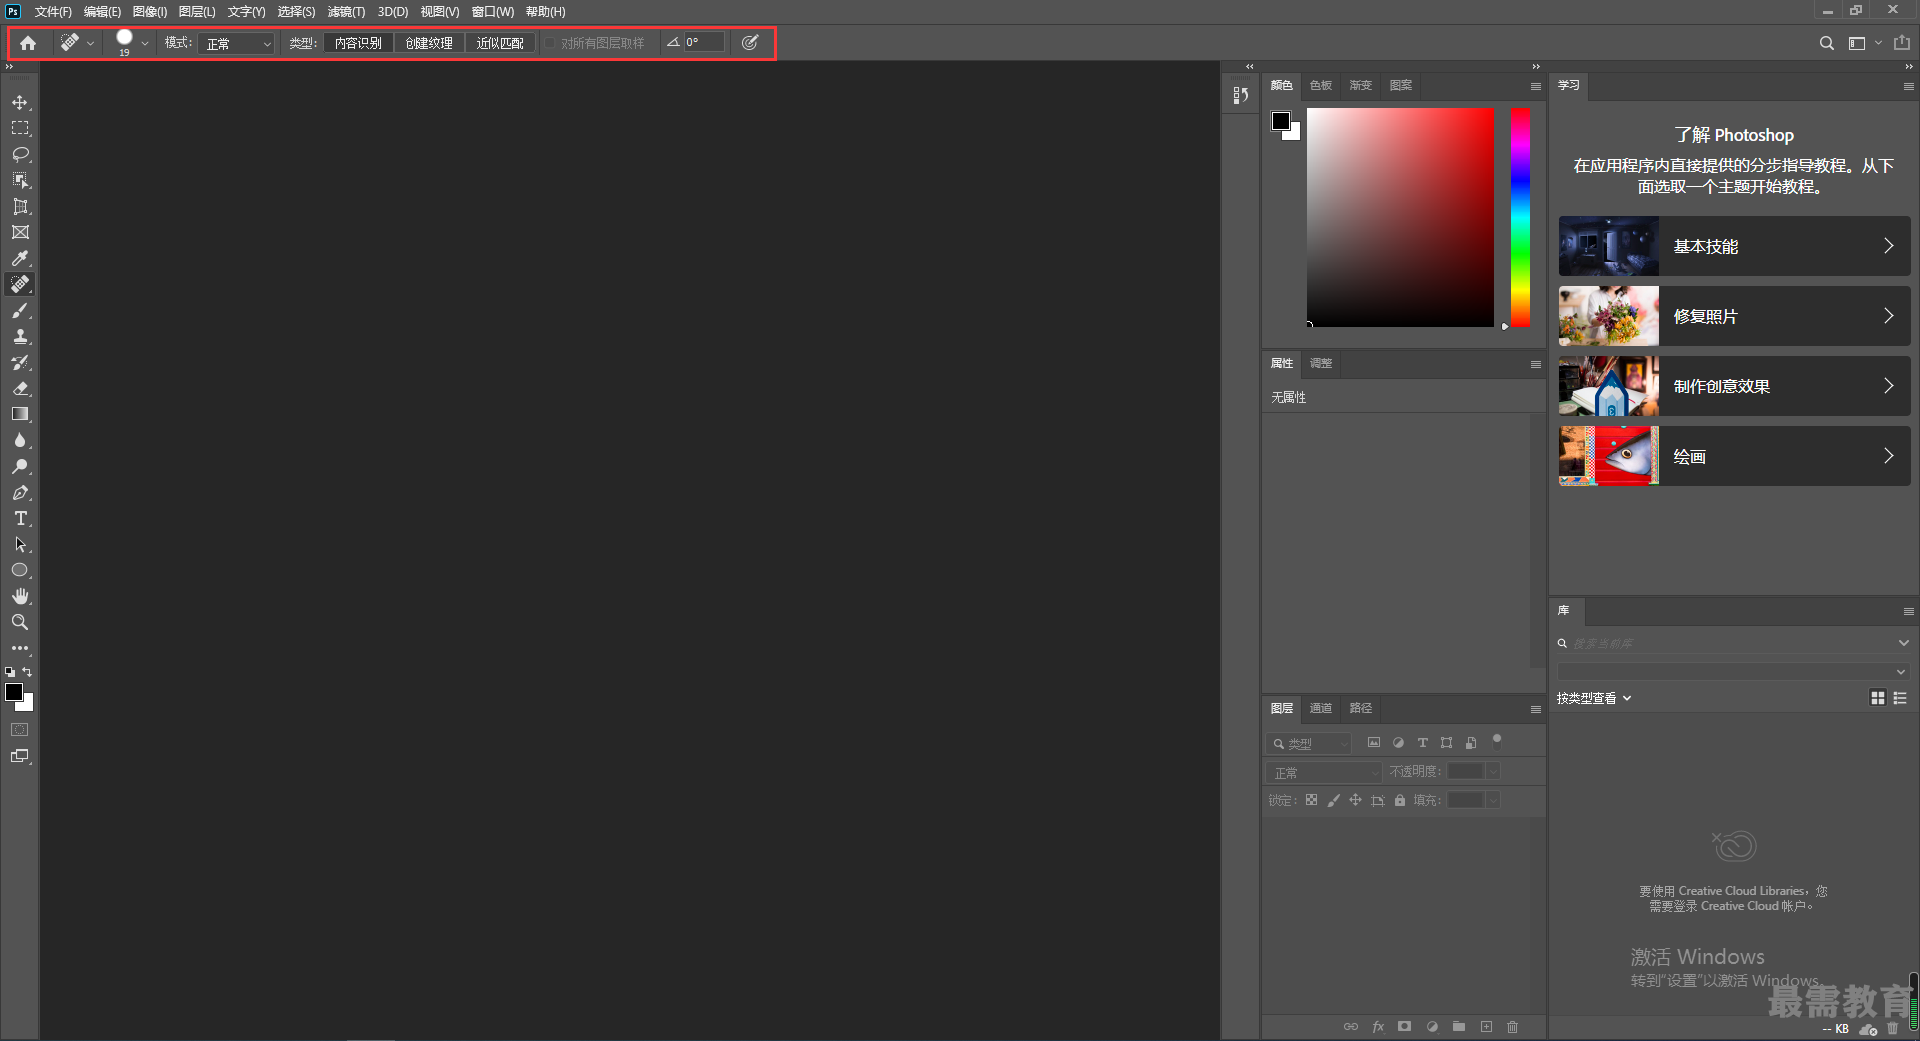Screen dimensions: 1920x1041
Task: Select the Pen tool
Action: 20,492
